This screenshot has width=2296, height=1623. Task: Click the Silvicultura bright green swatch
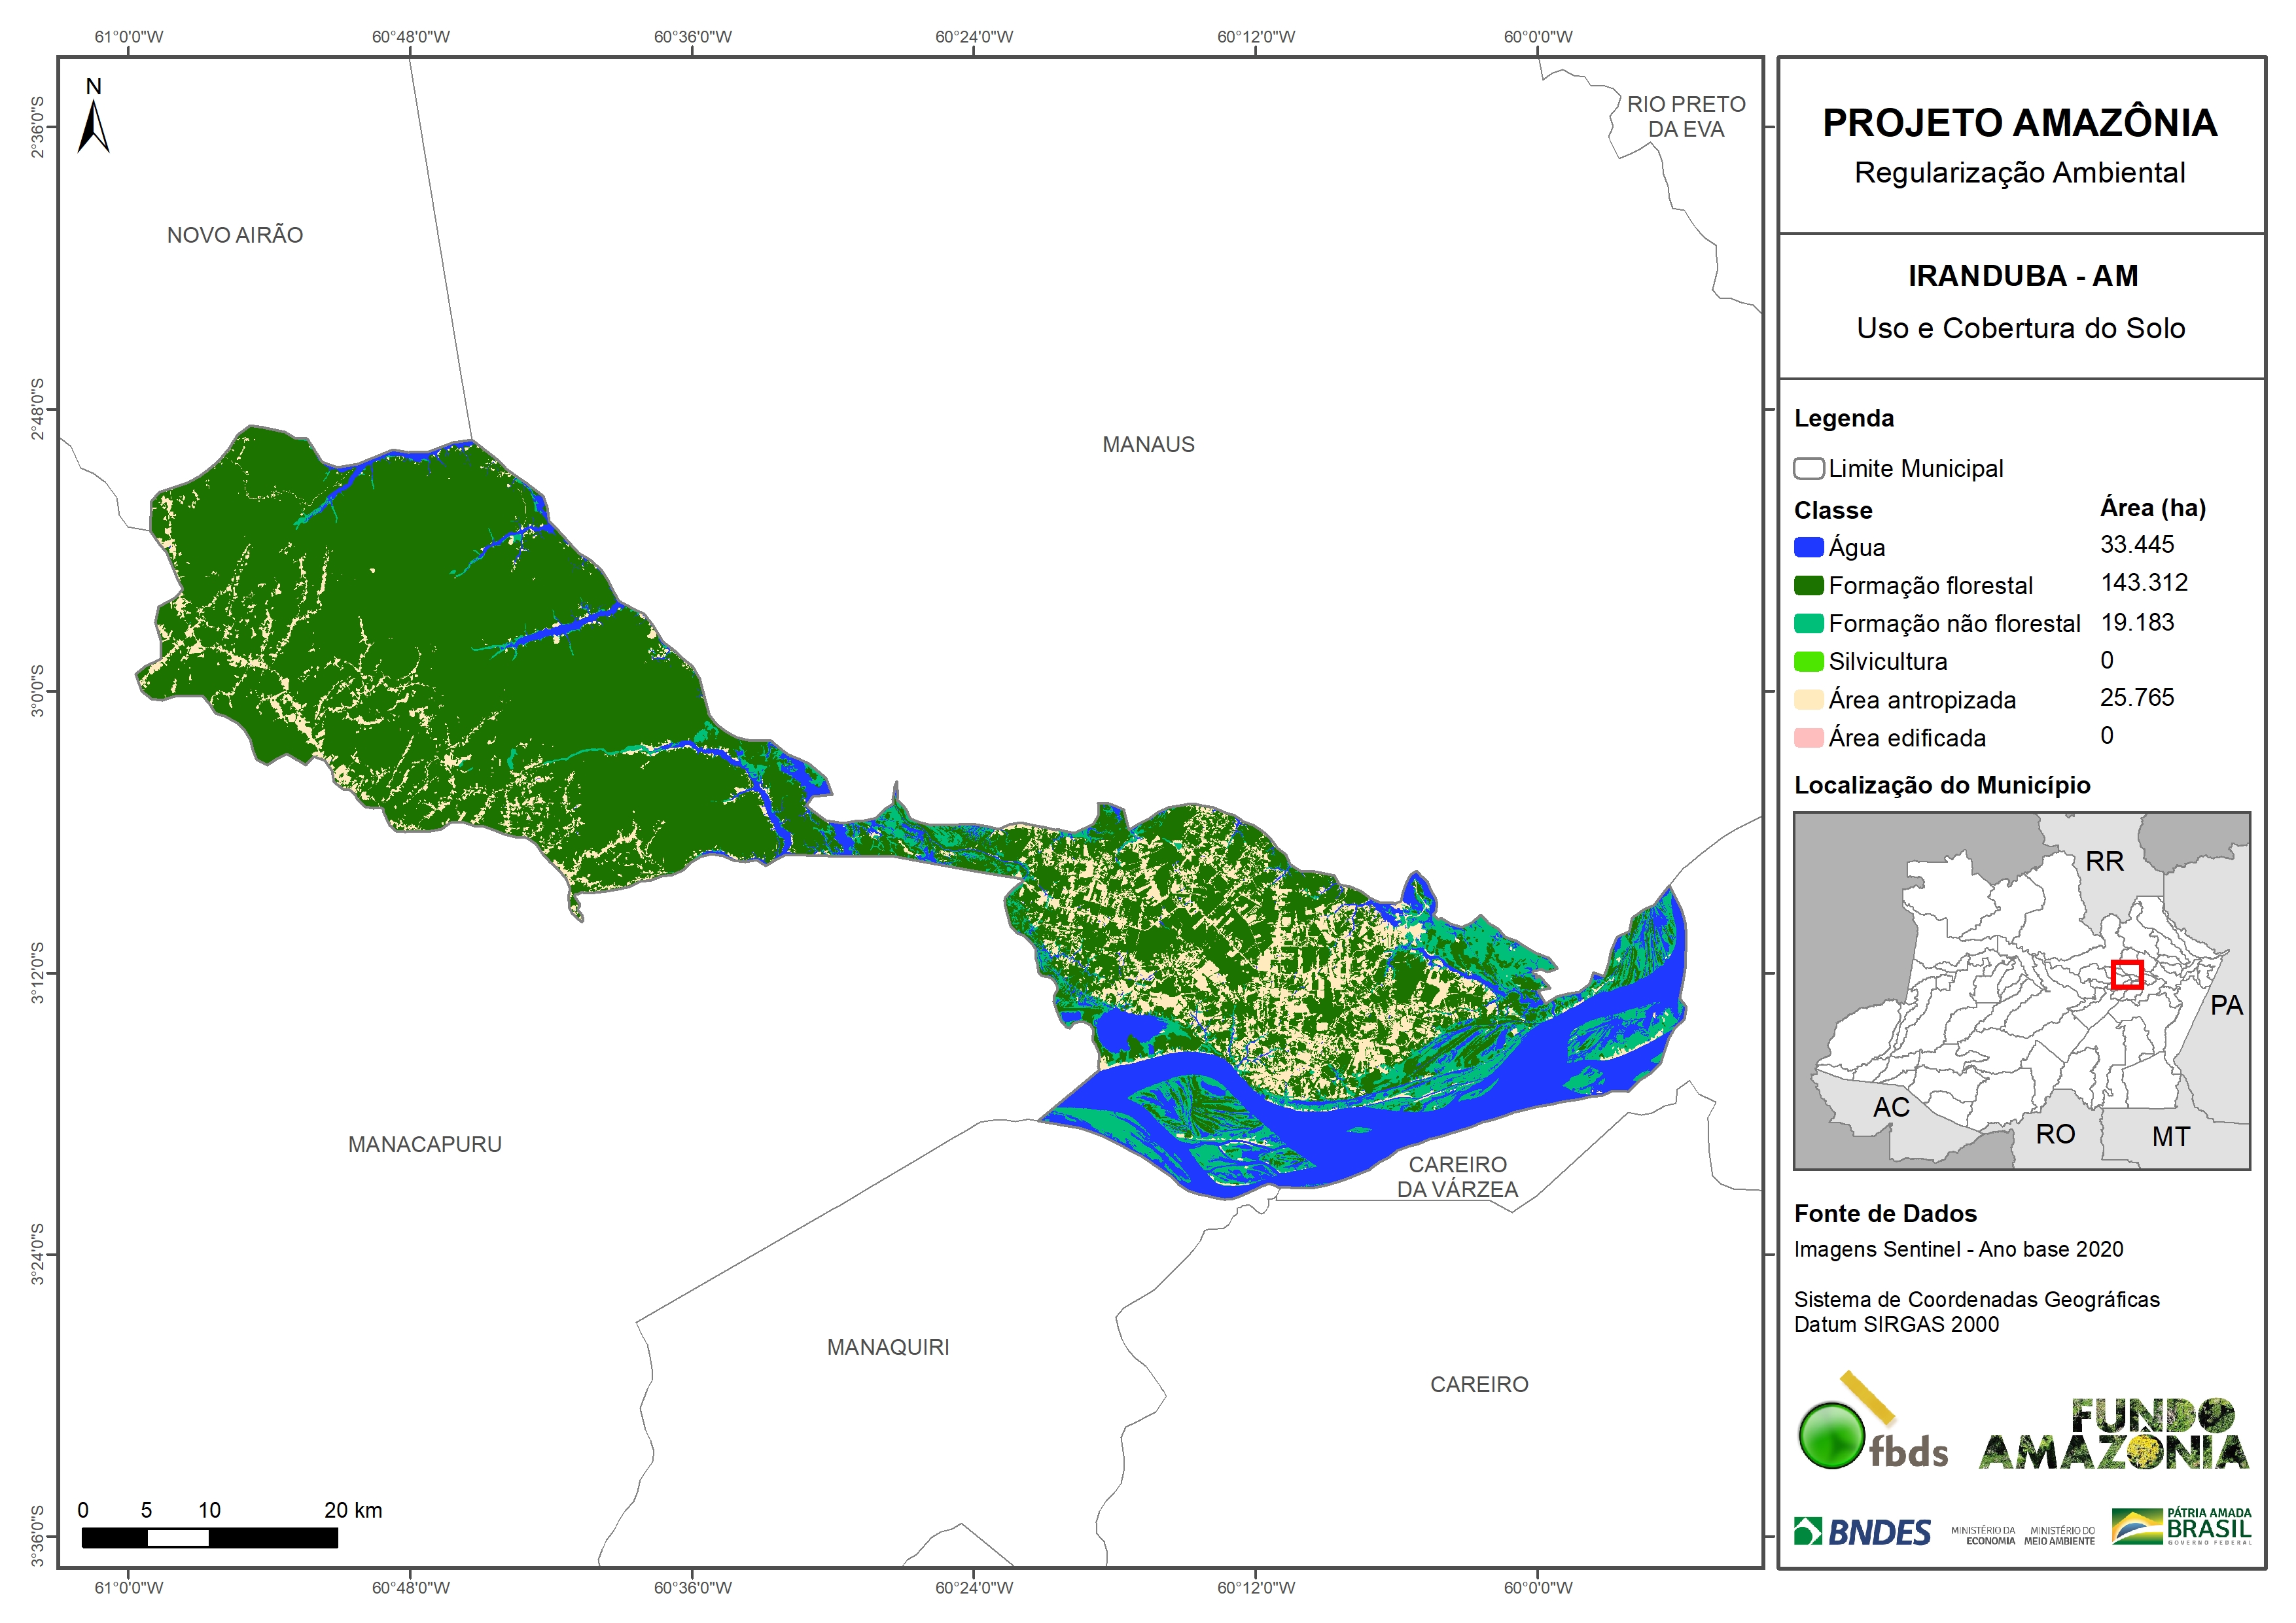1808,661
